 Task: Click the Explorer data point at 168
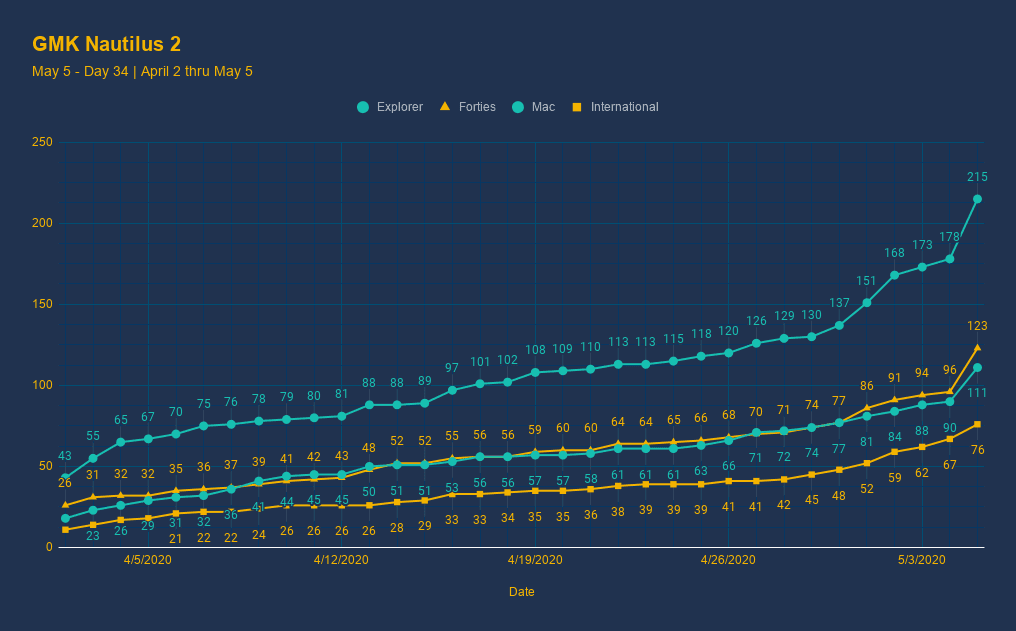point(895,275)
